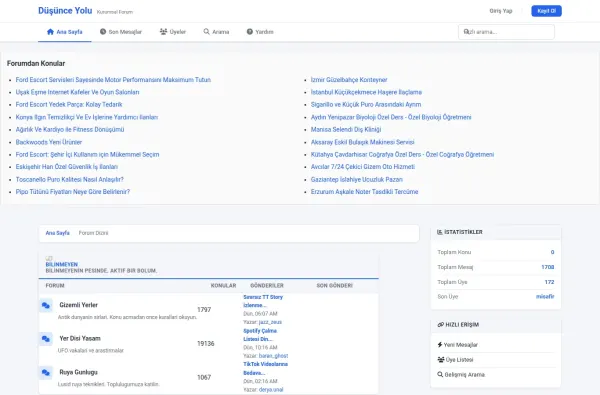The width and height of the screenshot is (600, 395).
Task: Open topic Gaziantep İslahiye Ucuzluk Pazarı
Action: 357,179
